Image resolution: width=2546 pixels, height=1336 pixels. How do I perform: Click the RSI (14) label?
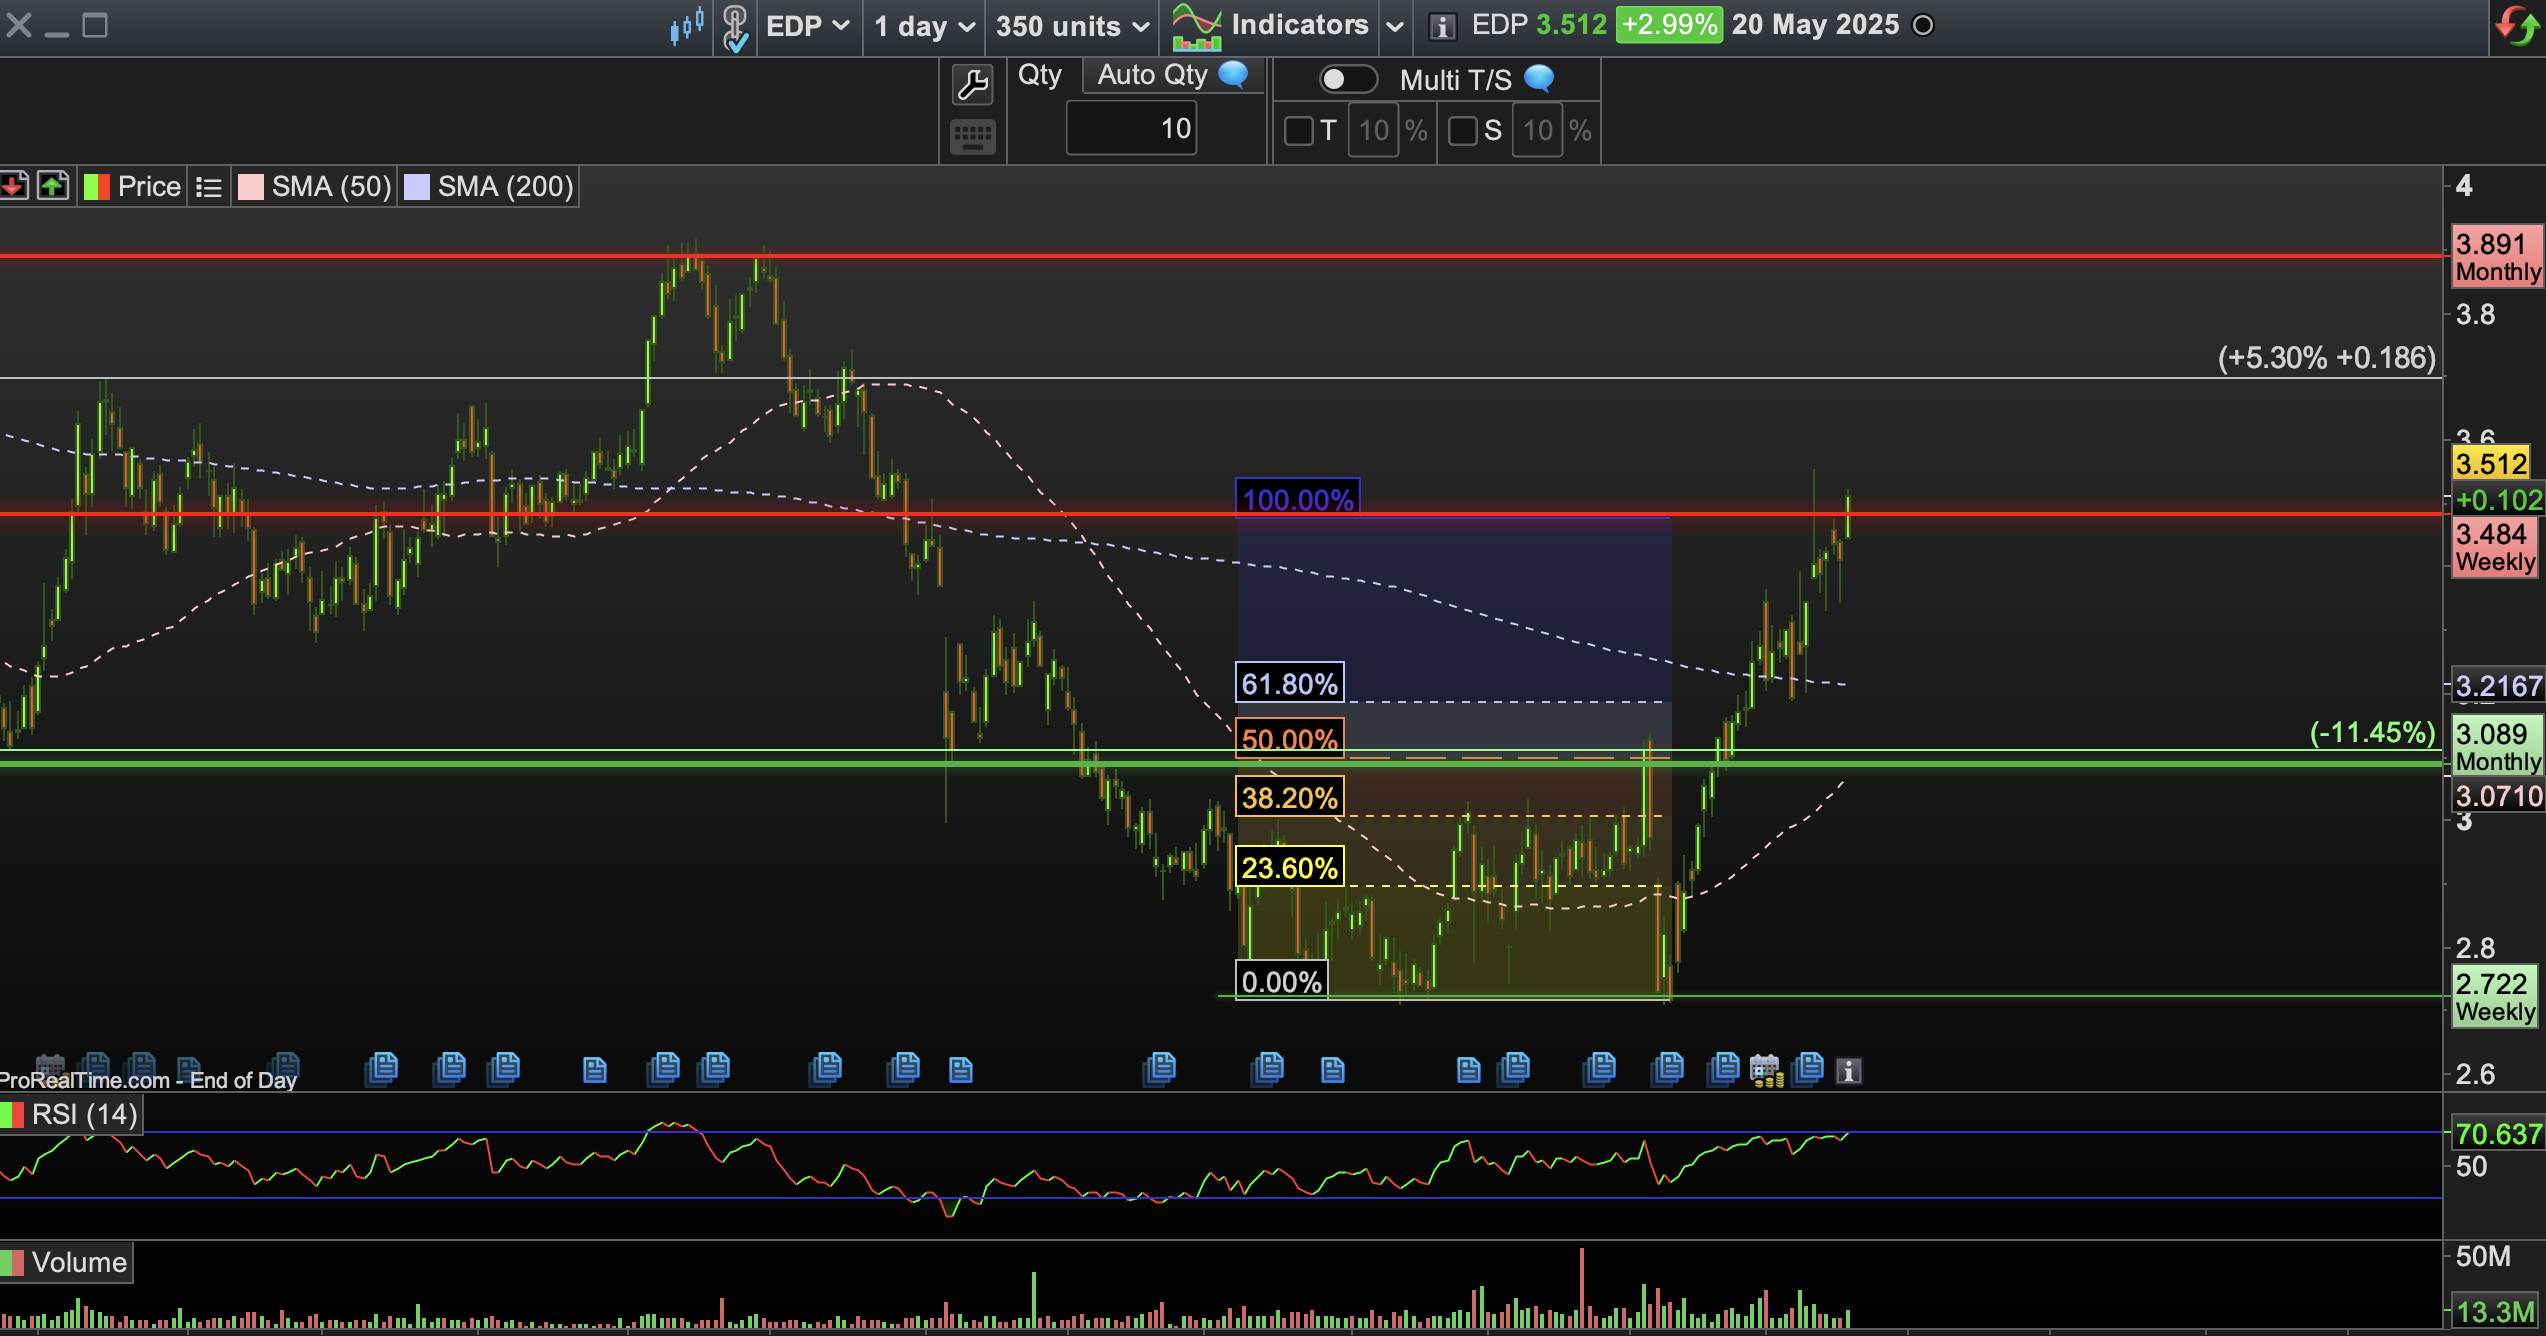(x=84, y=1114)
